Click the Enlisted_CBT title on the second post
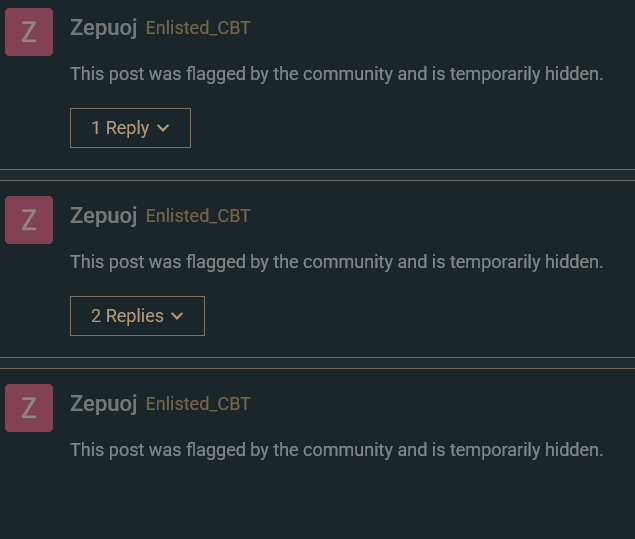 198,216
